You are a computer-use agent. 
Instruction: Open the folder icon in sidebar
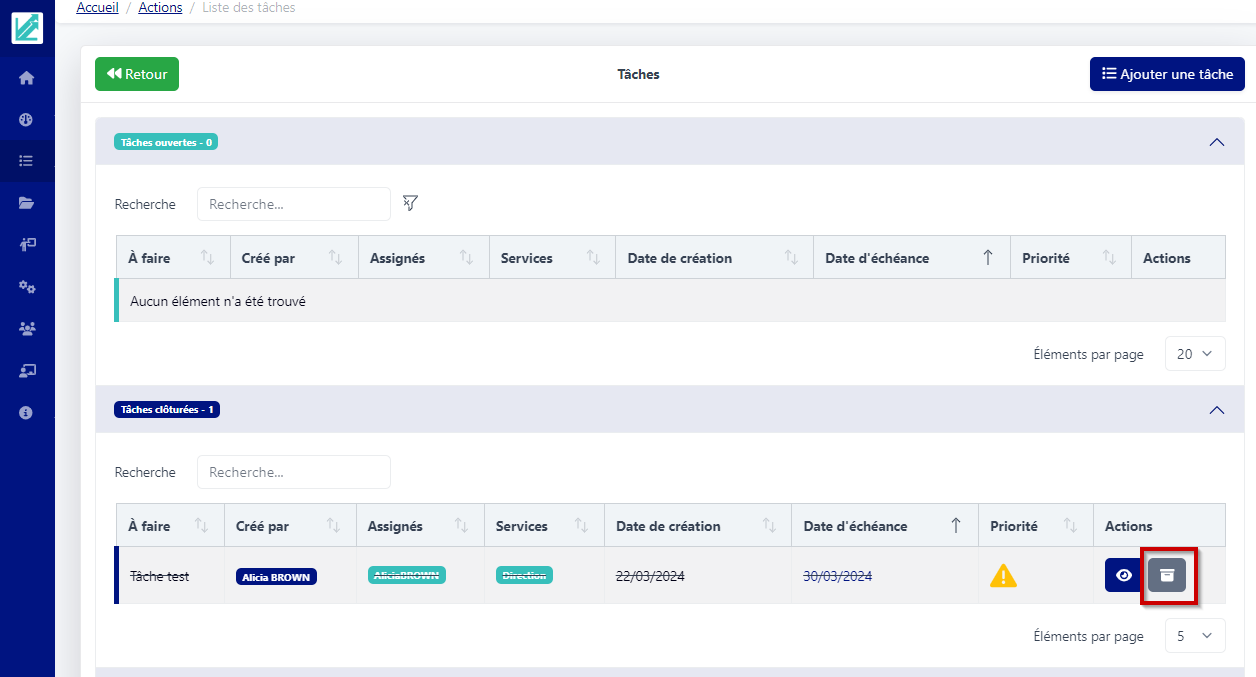click(x=27, y=203)
